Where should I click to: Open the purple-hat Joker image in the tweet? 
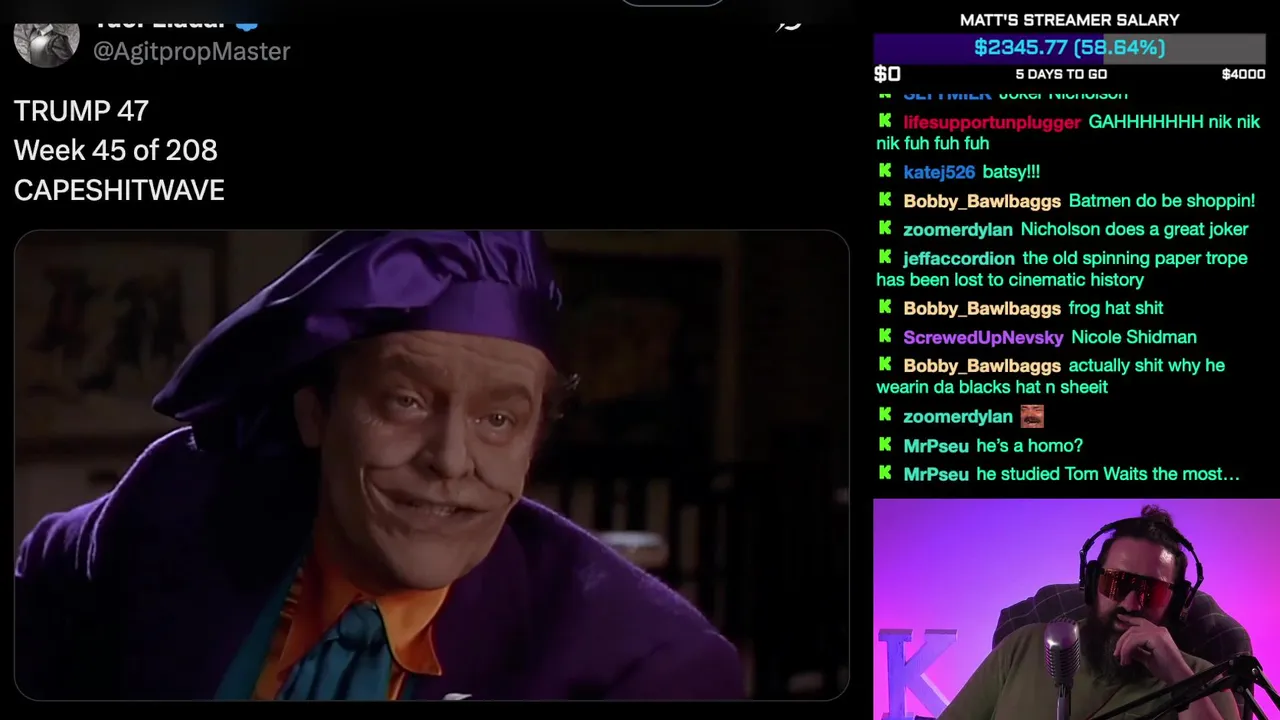tap(431, 465)
